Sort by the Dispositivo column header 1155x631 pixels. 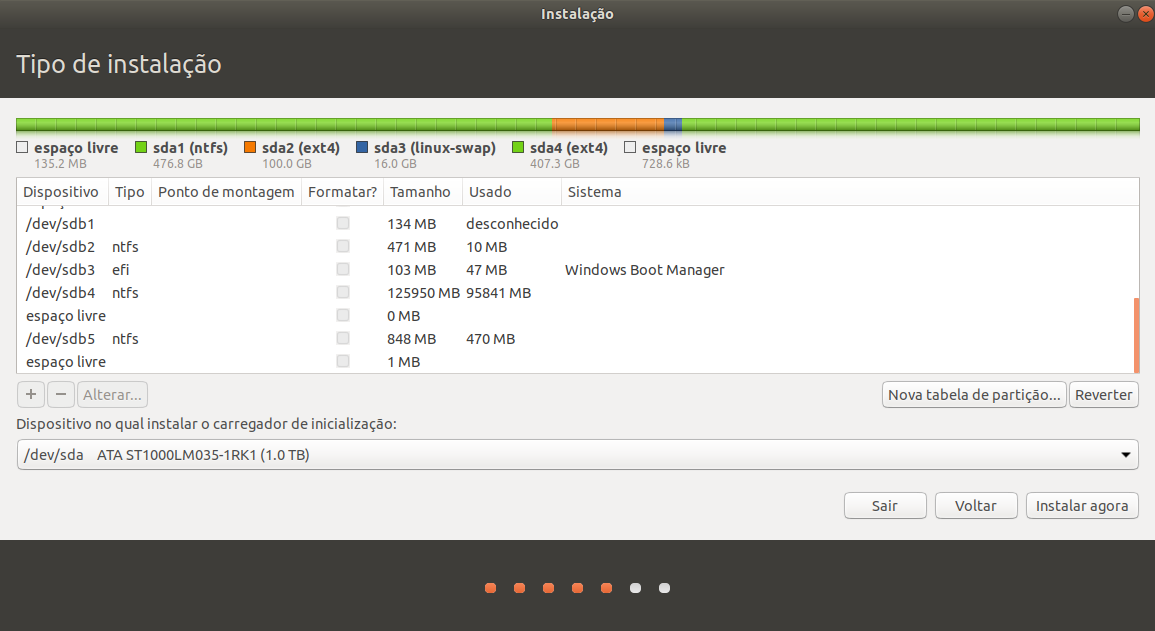click(x=61, y=192)
